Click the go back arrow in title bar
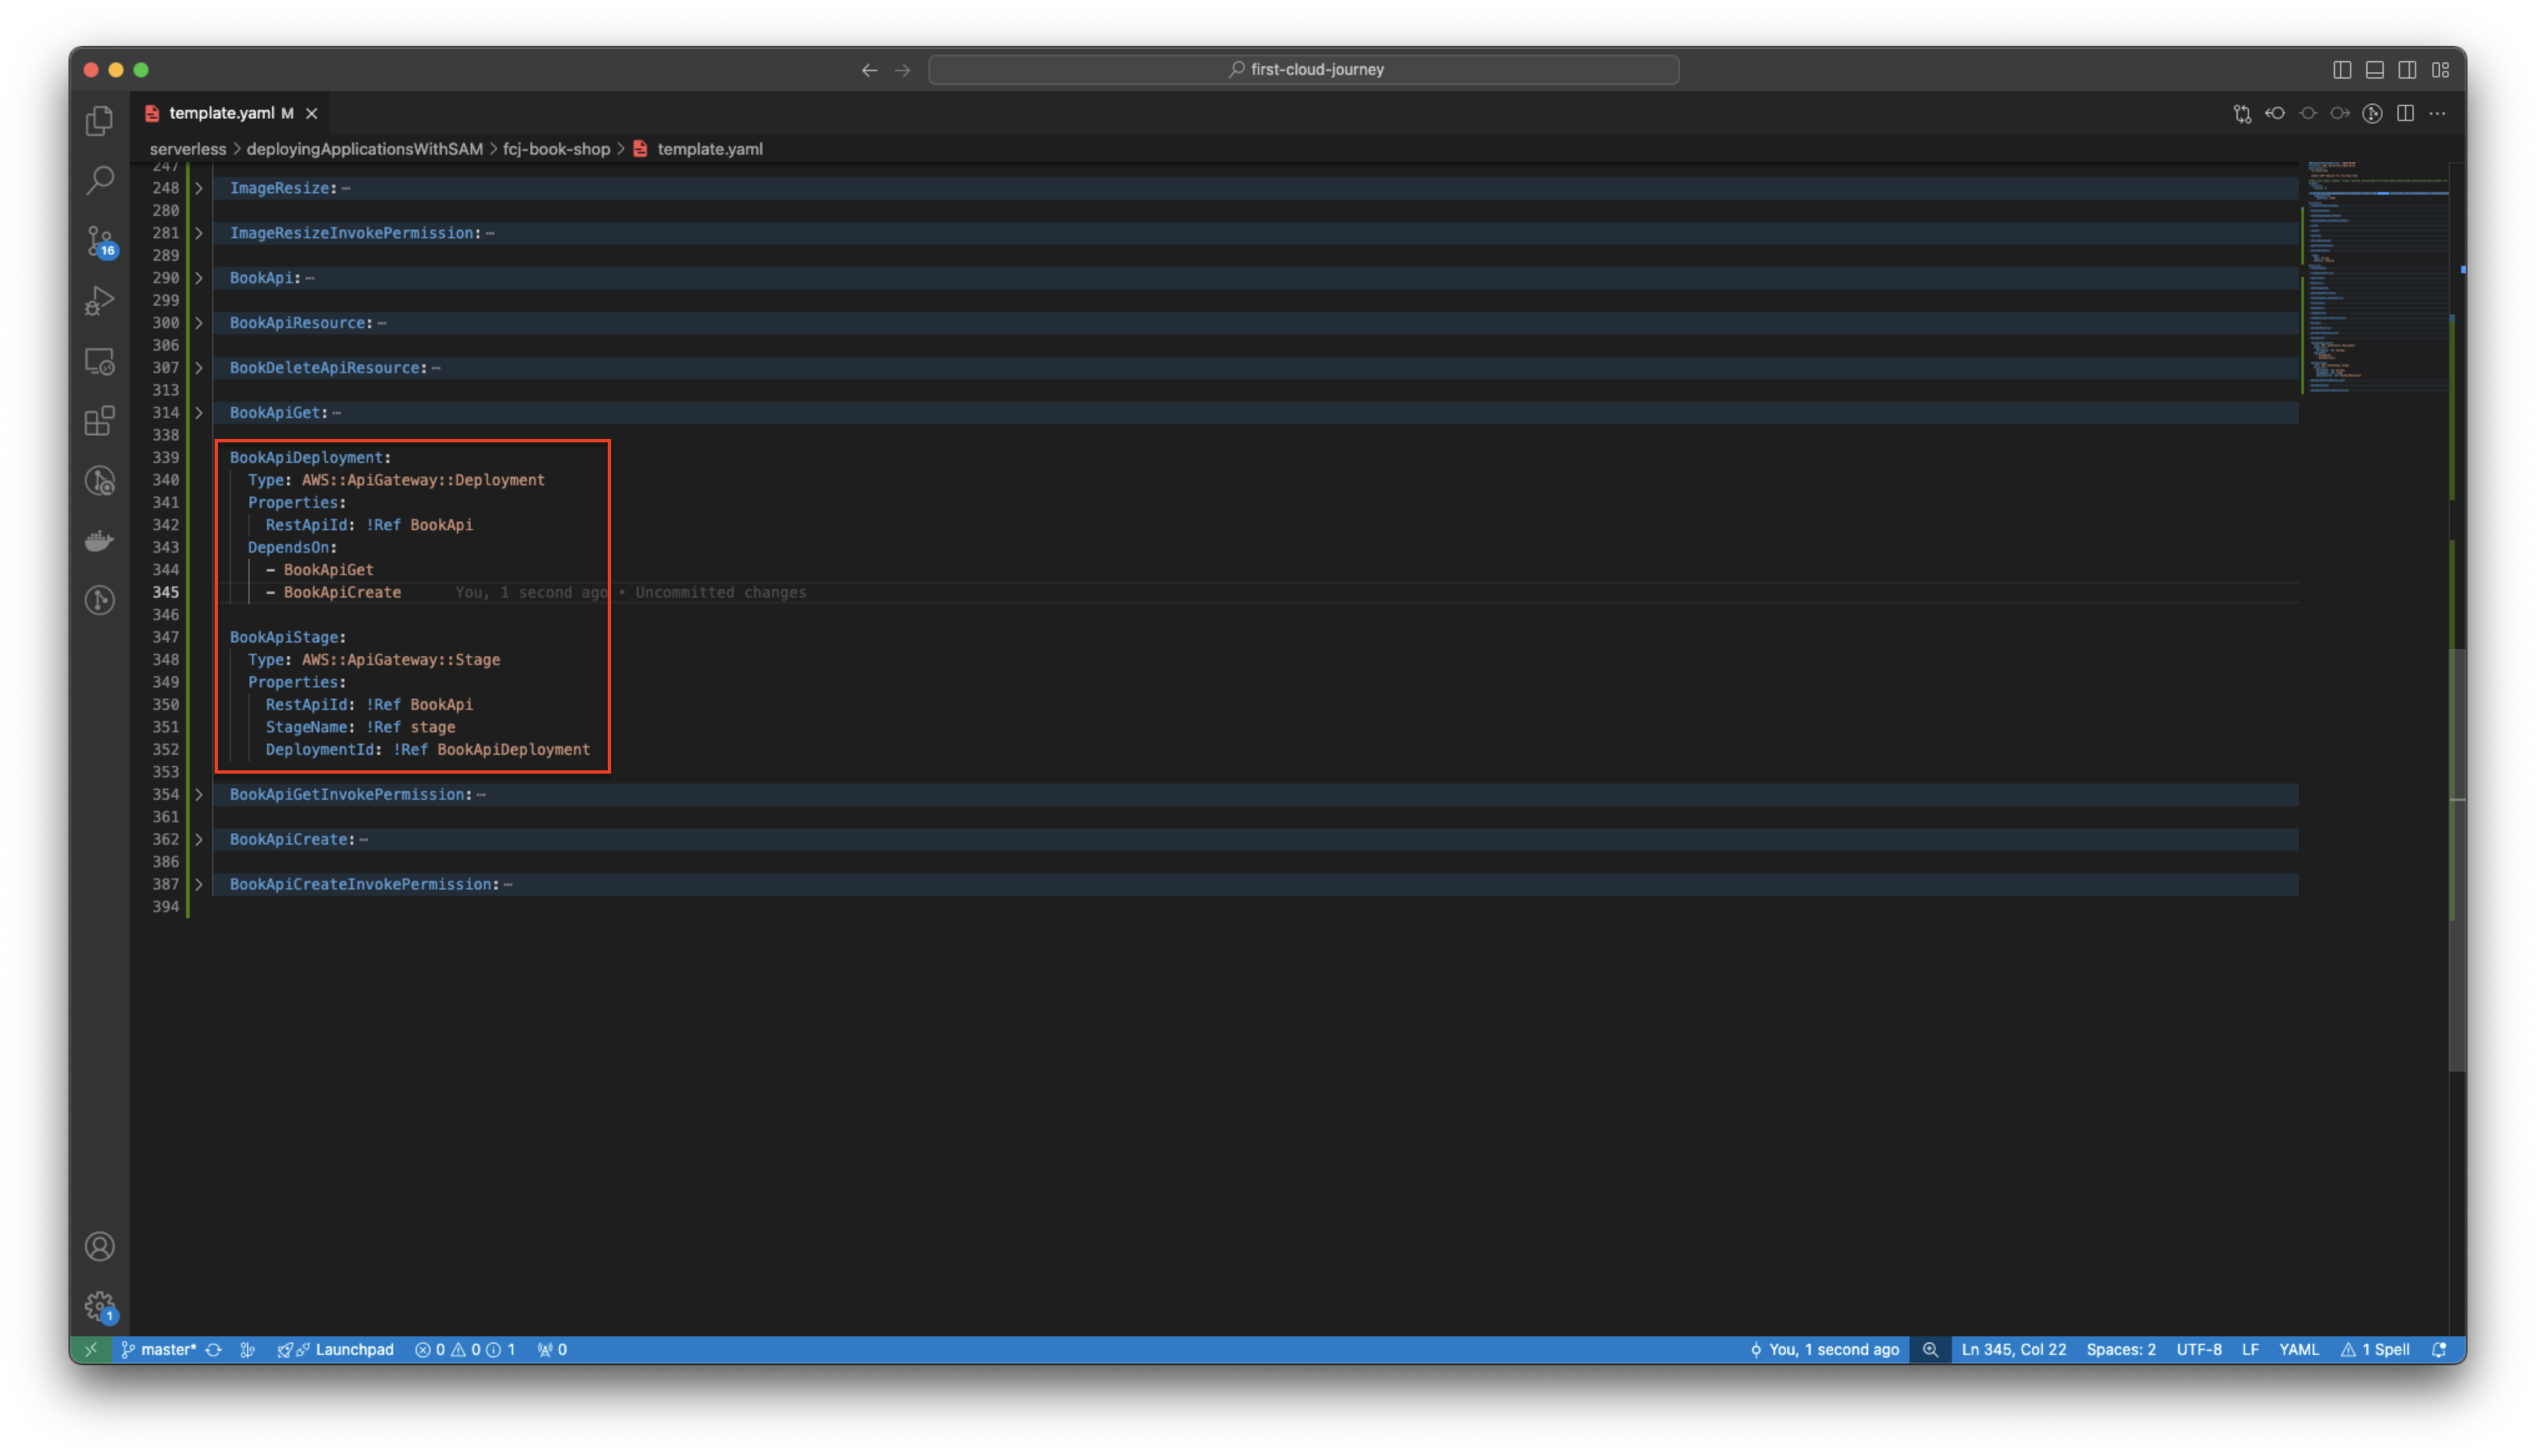 [x=869, y=70]
